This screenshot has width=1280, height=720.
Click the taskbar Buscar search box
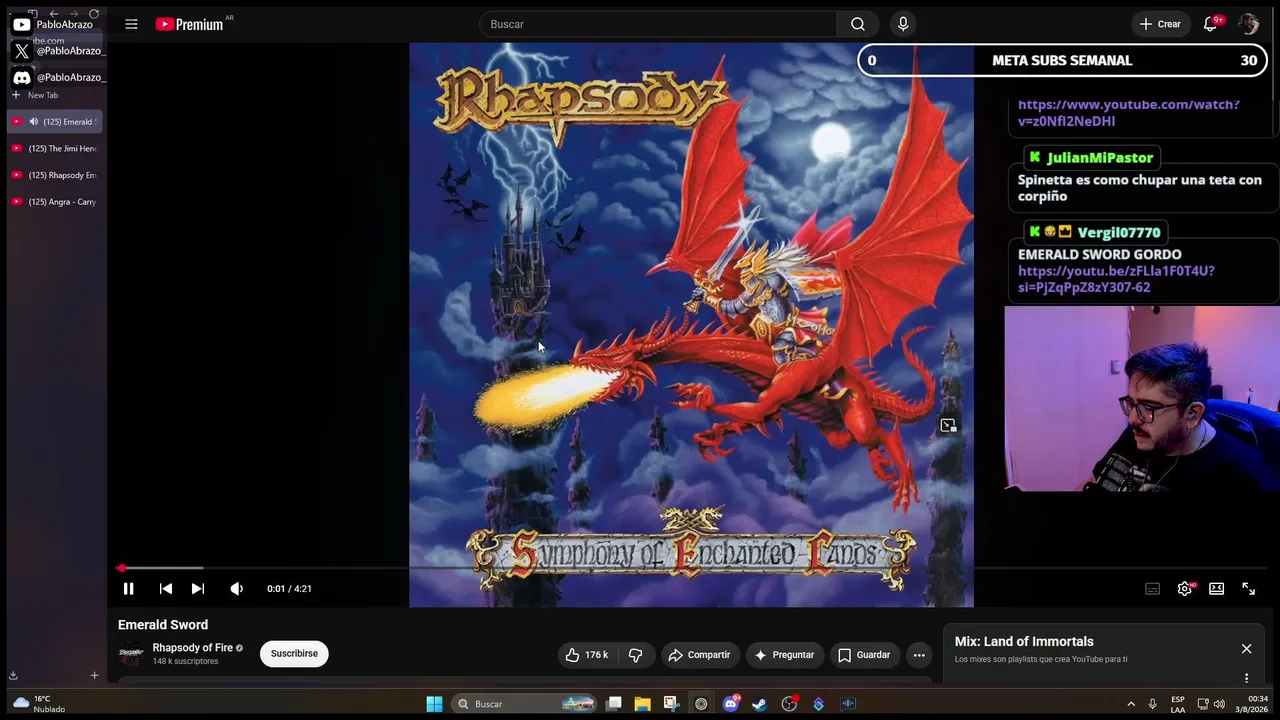click(525, 704)
